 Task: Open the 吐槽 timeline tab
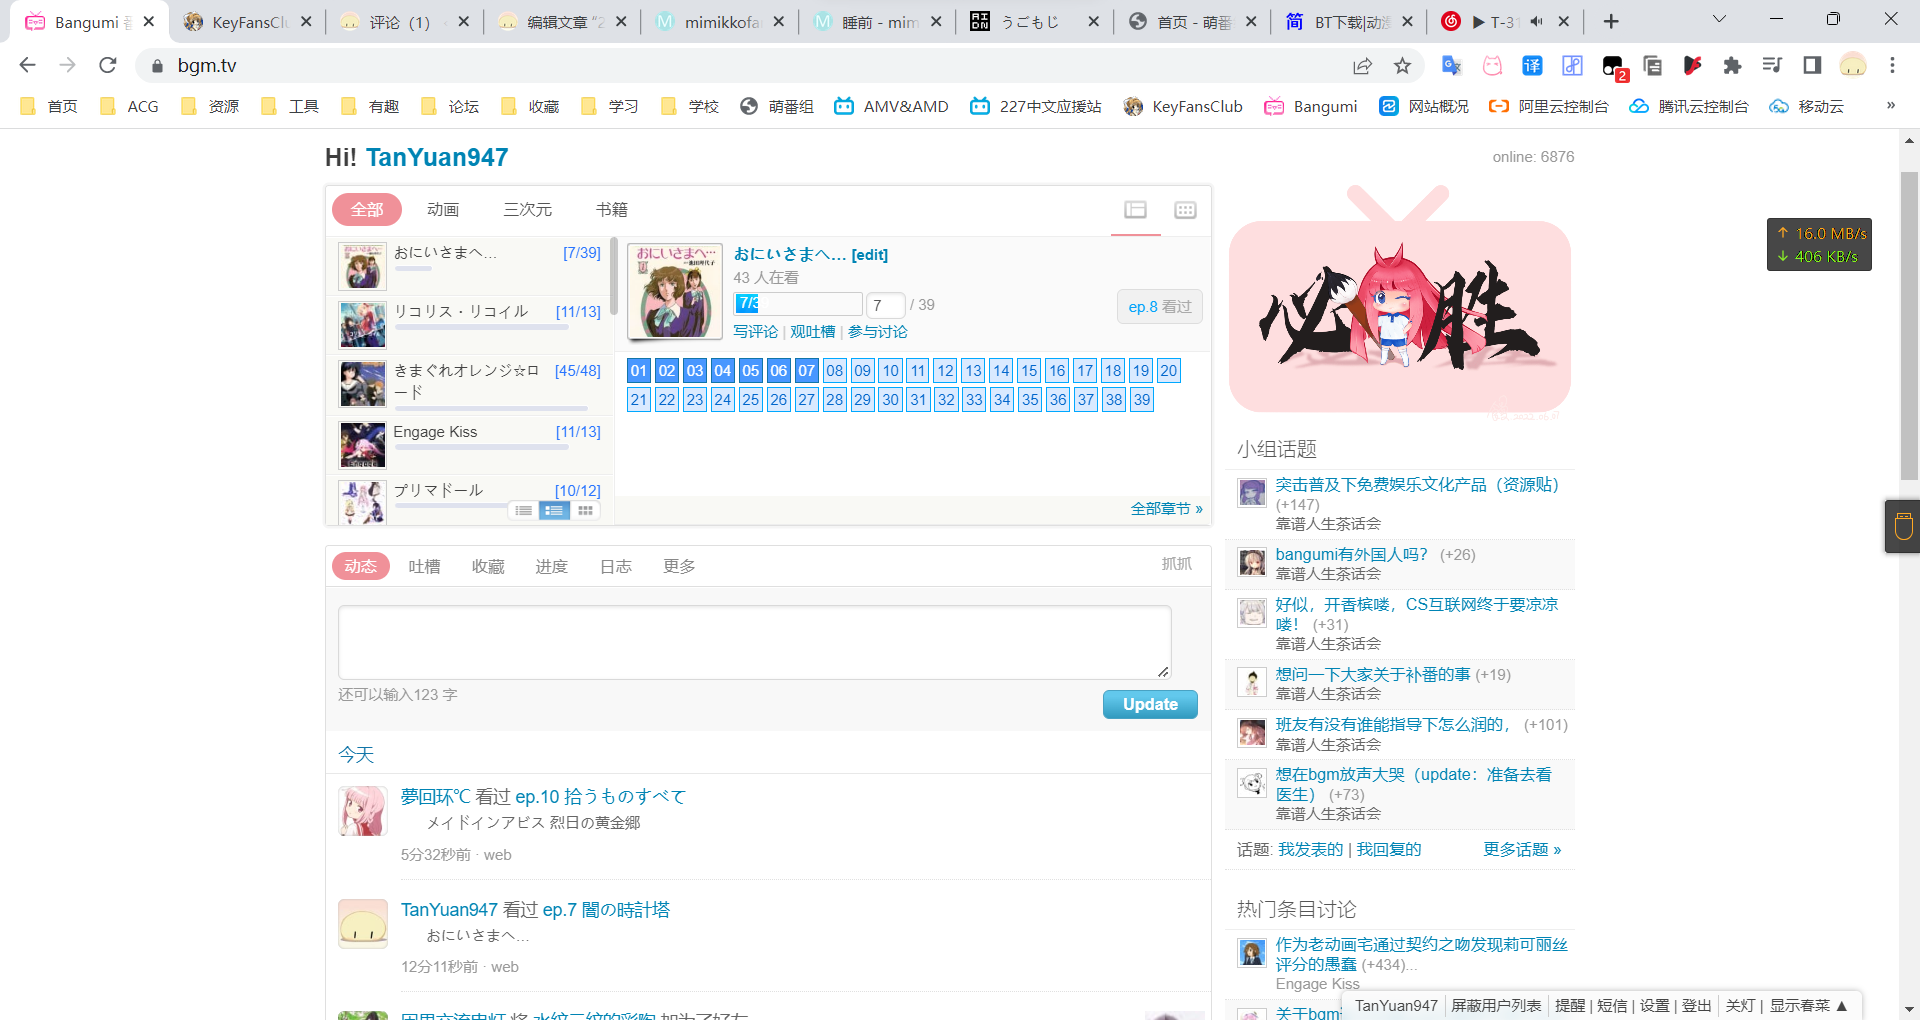(x=424, y=567)
